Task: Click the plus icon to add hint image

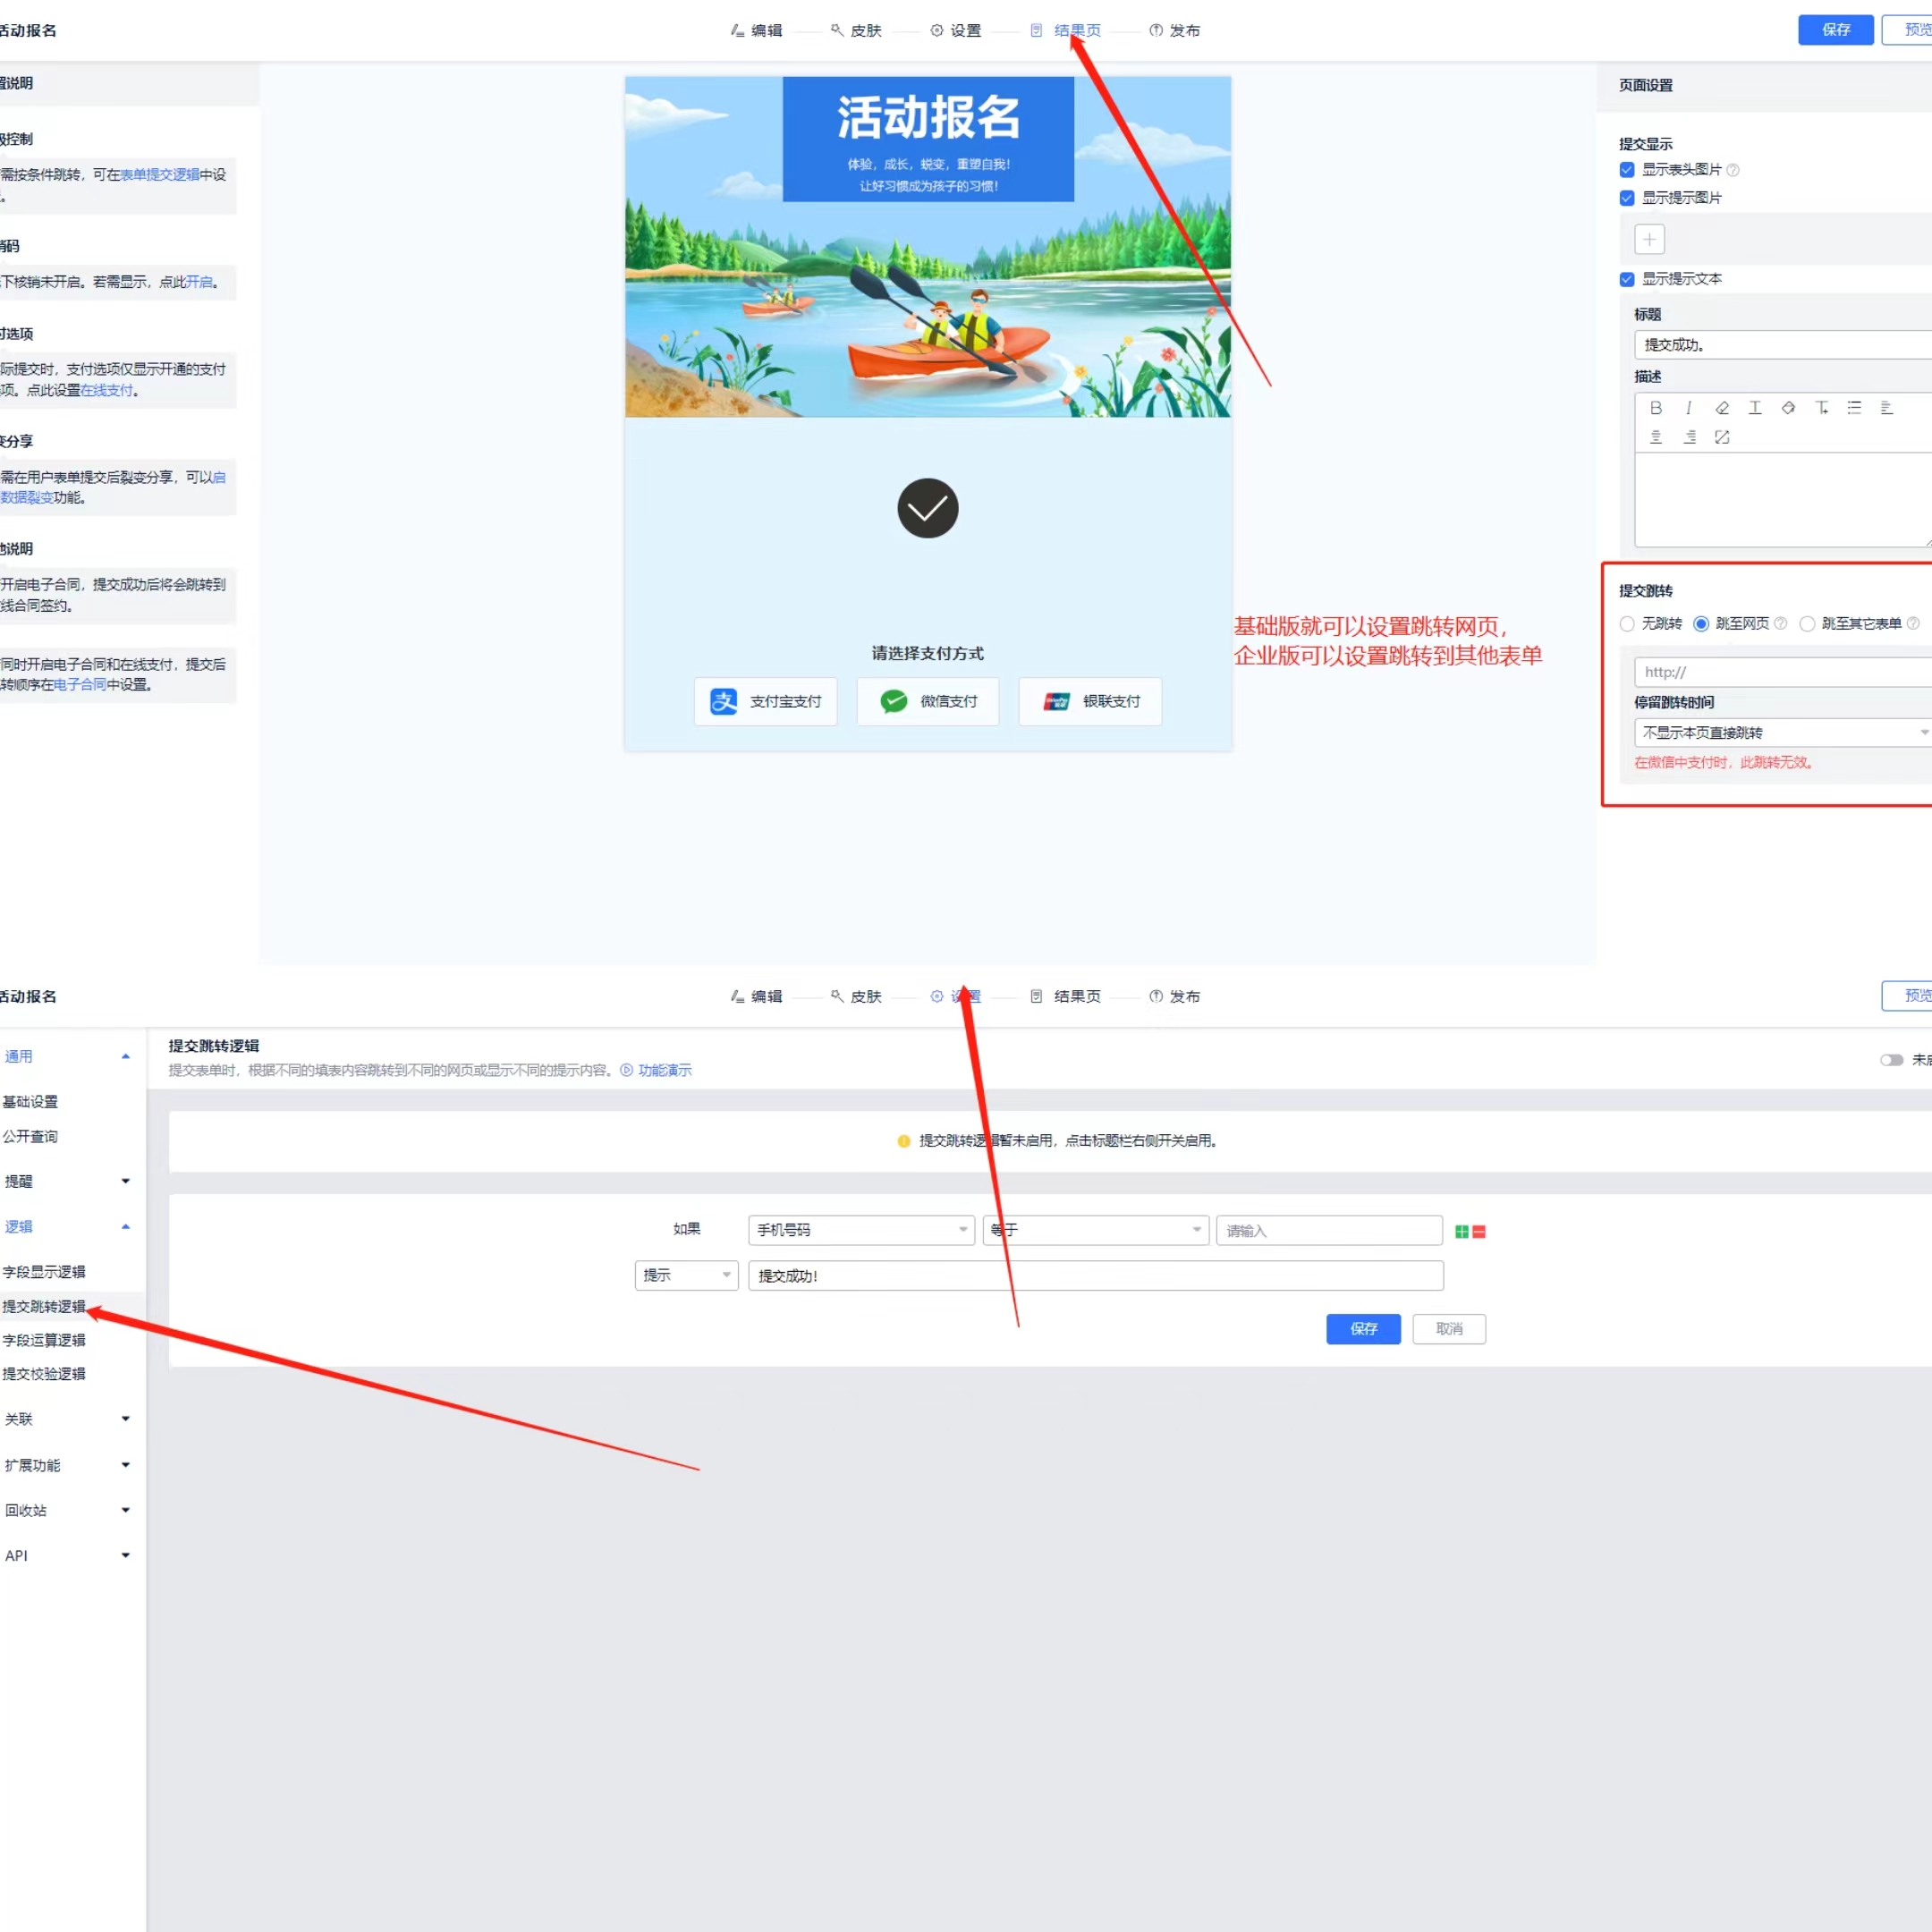Action: point(1649,239)
